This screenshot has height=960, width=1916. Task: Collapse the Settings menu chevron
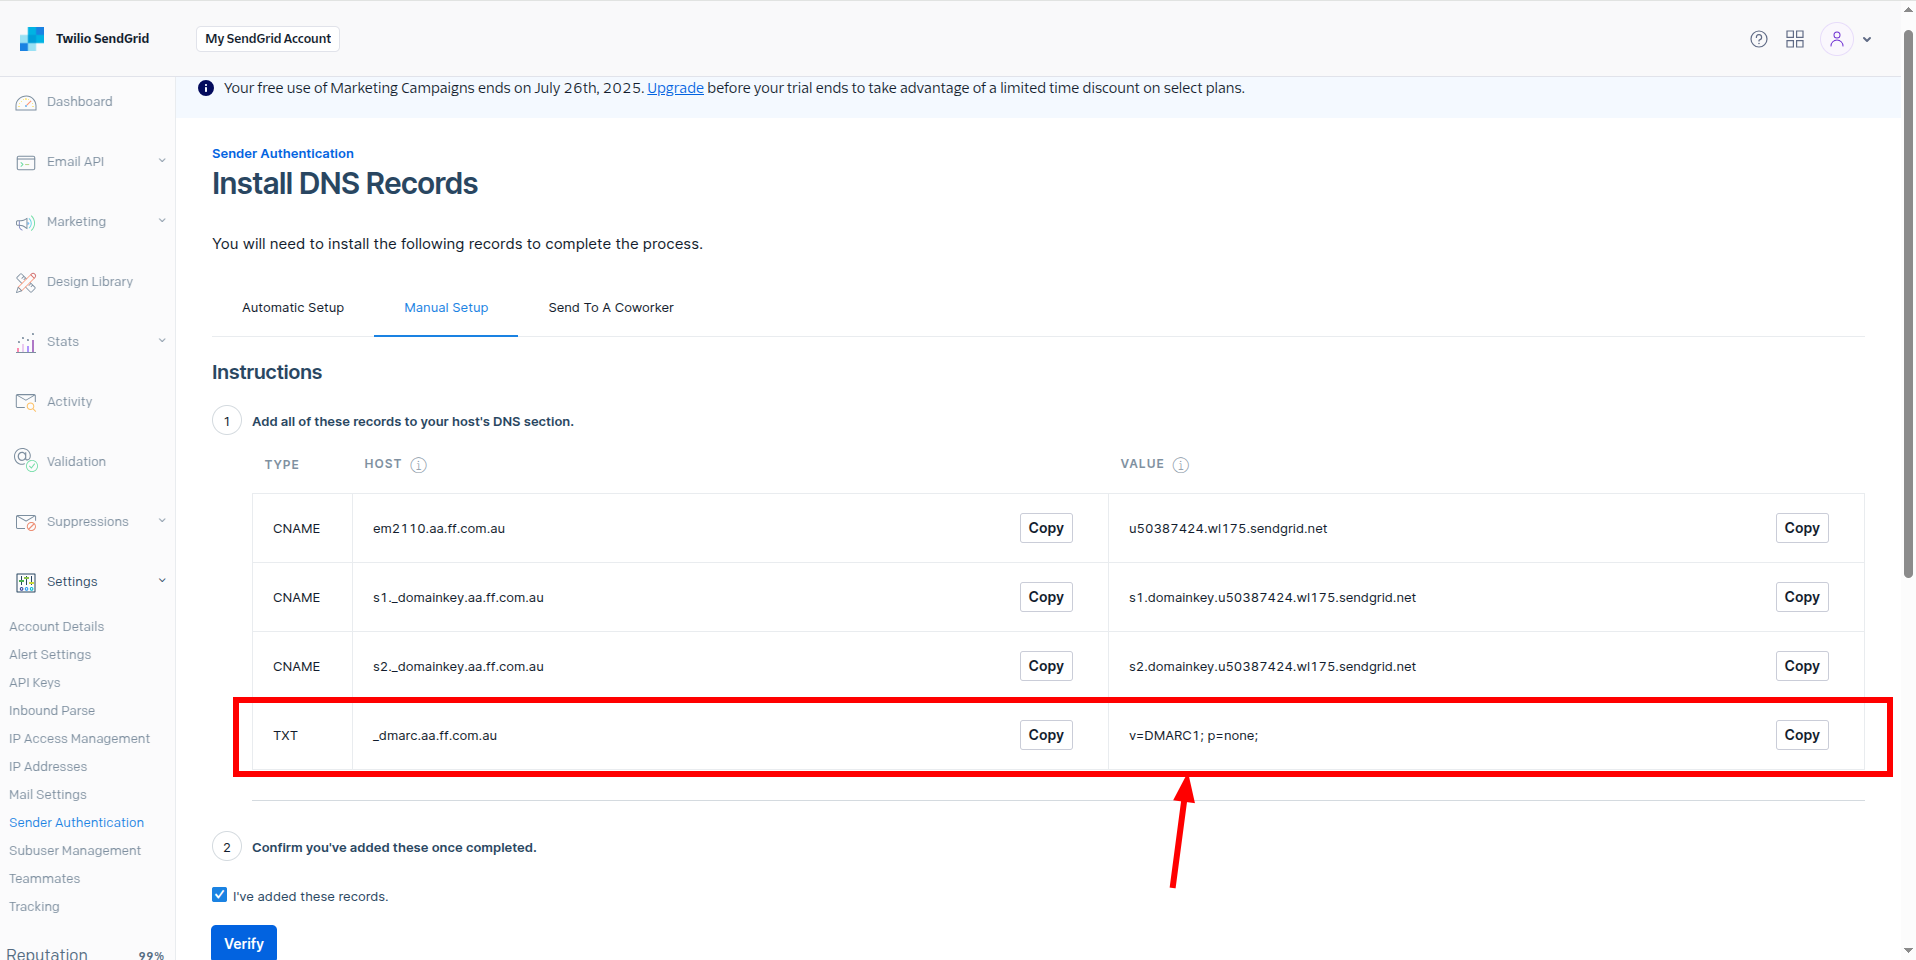(162, 581)
